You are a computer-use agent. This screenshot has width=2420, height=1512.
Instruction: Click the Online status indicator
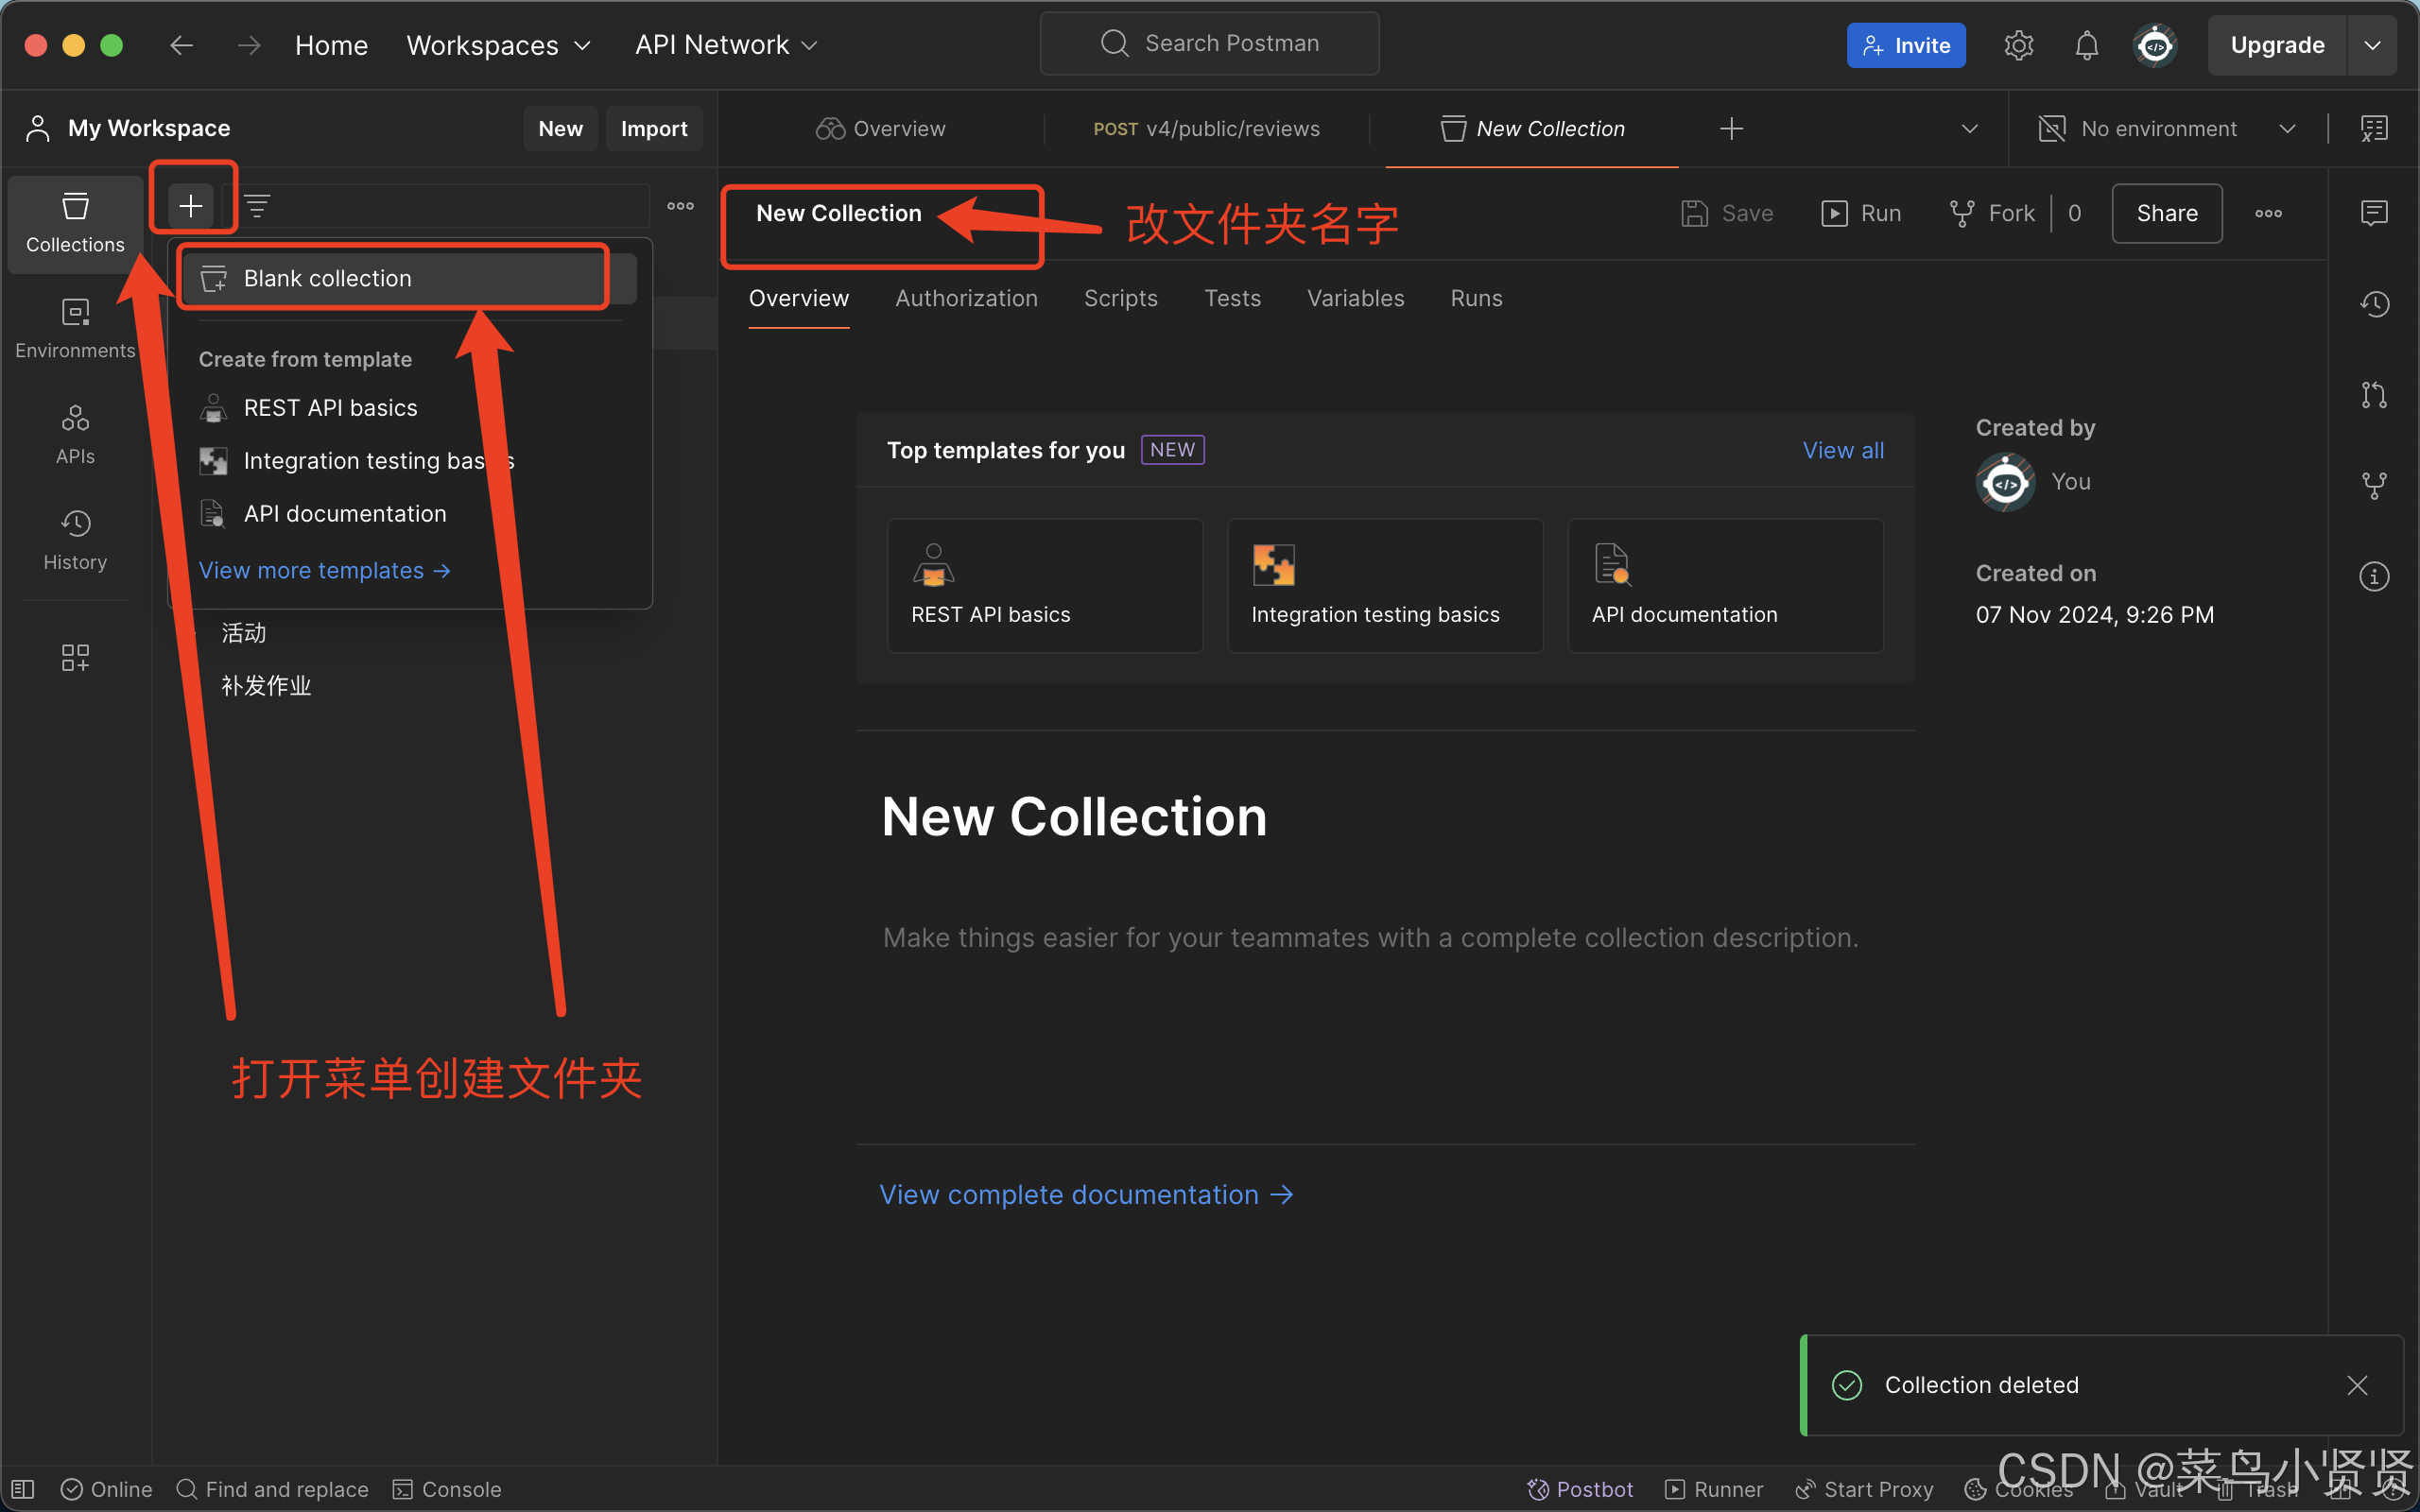pyautogui.click(x=106, y=1489)
